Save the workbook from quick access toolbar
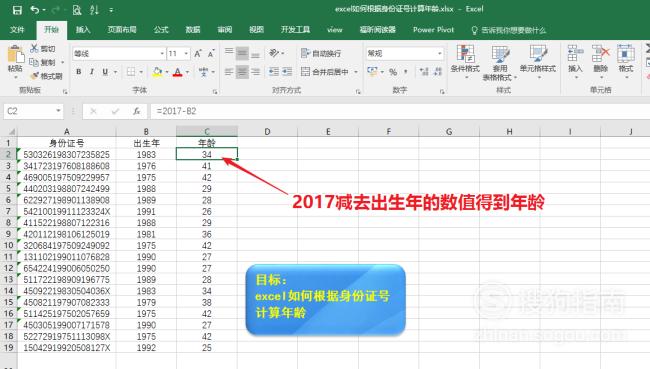 pos(17,10)
